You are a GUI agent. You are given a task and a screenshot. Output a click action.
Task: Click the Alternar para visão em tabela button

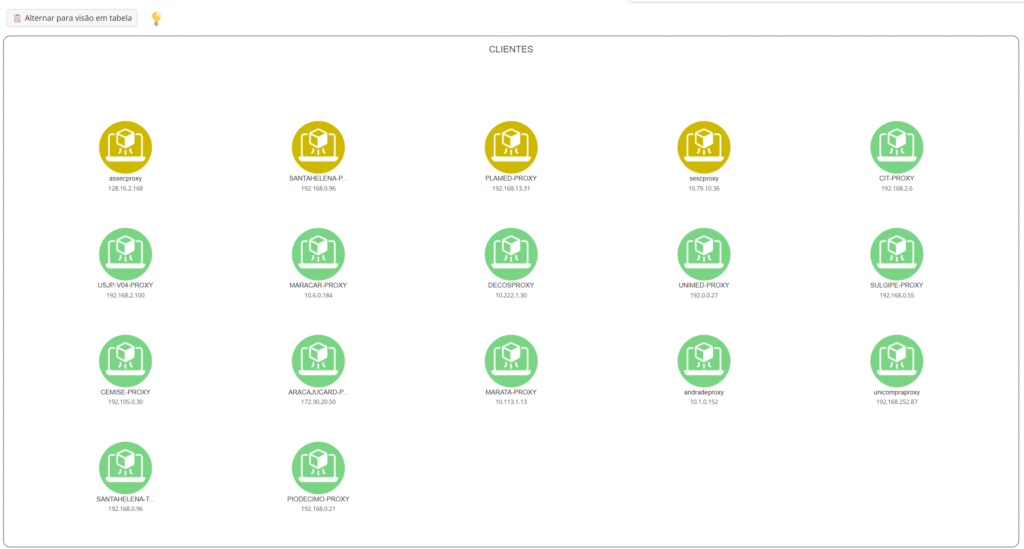71,18
